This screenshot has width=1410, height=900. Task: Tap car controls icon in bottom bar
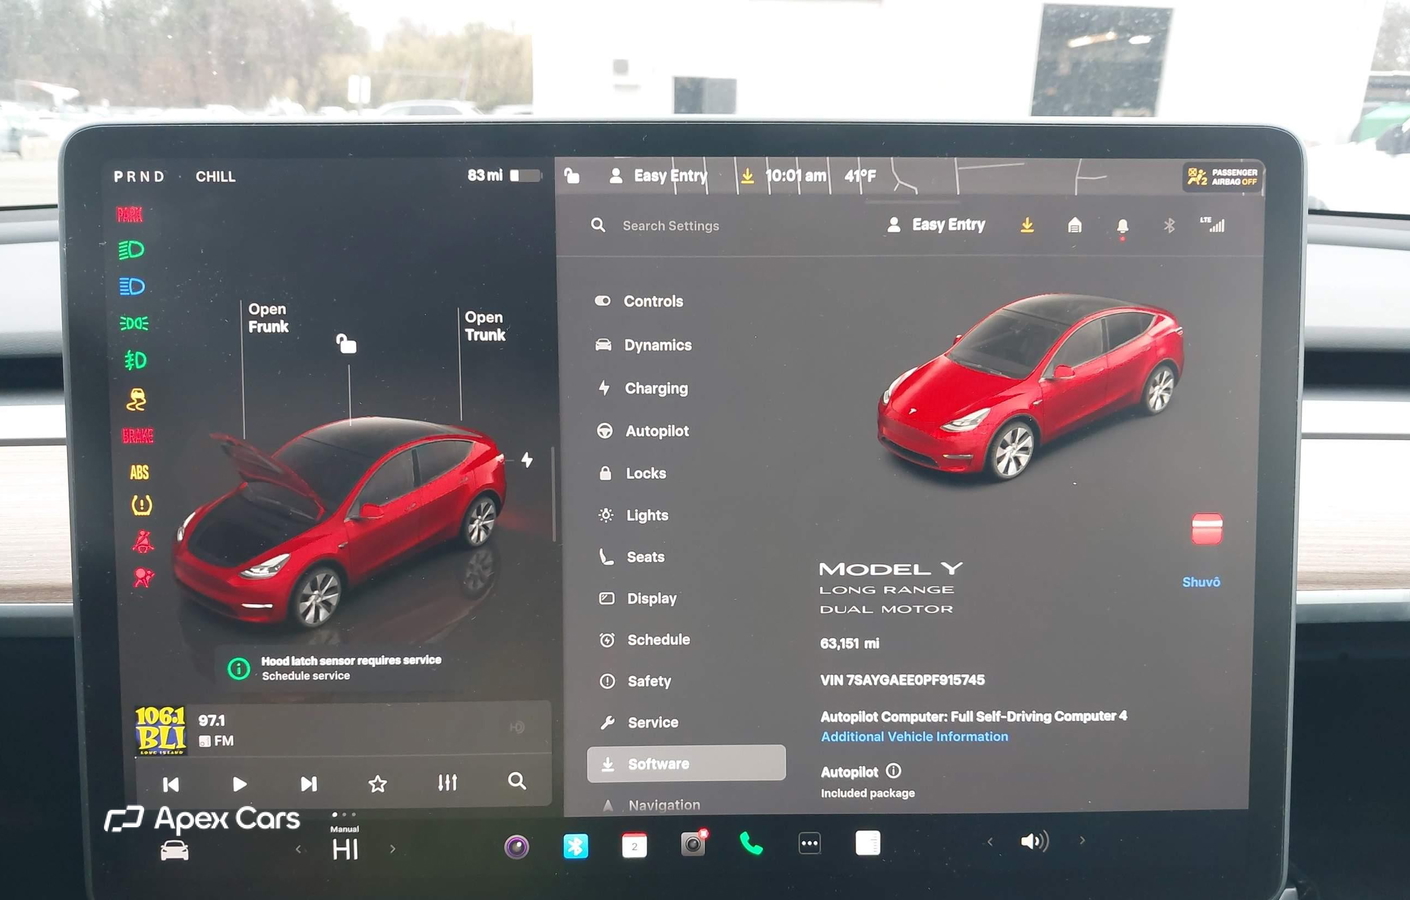(174, 850)
